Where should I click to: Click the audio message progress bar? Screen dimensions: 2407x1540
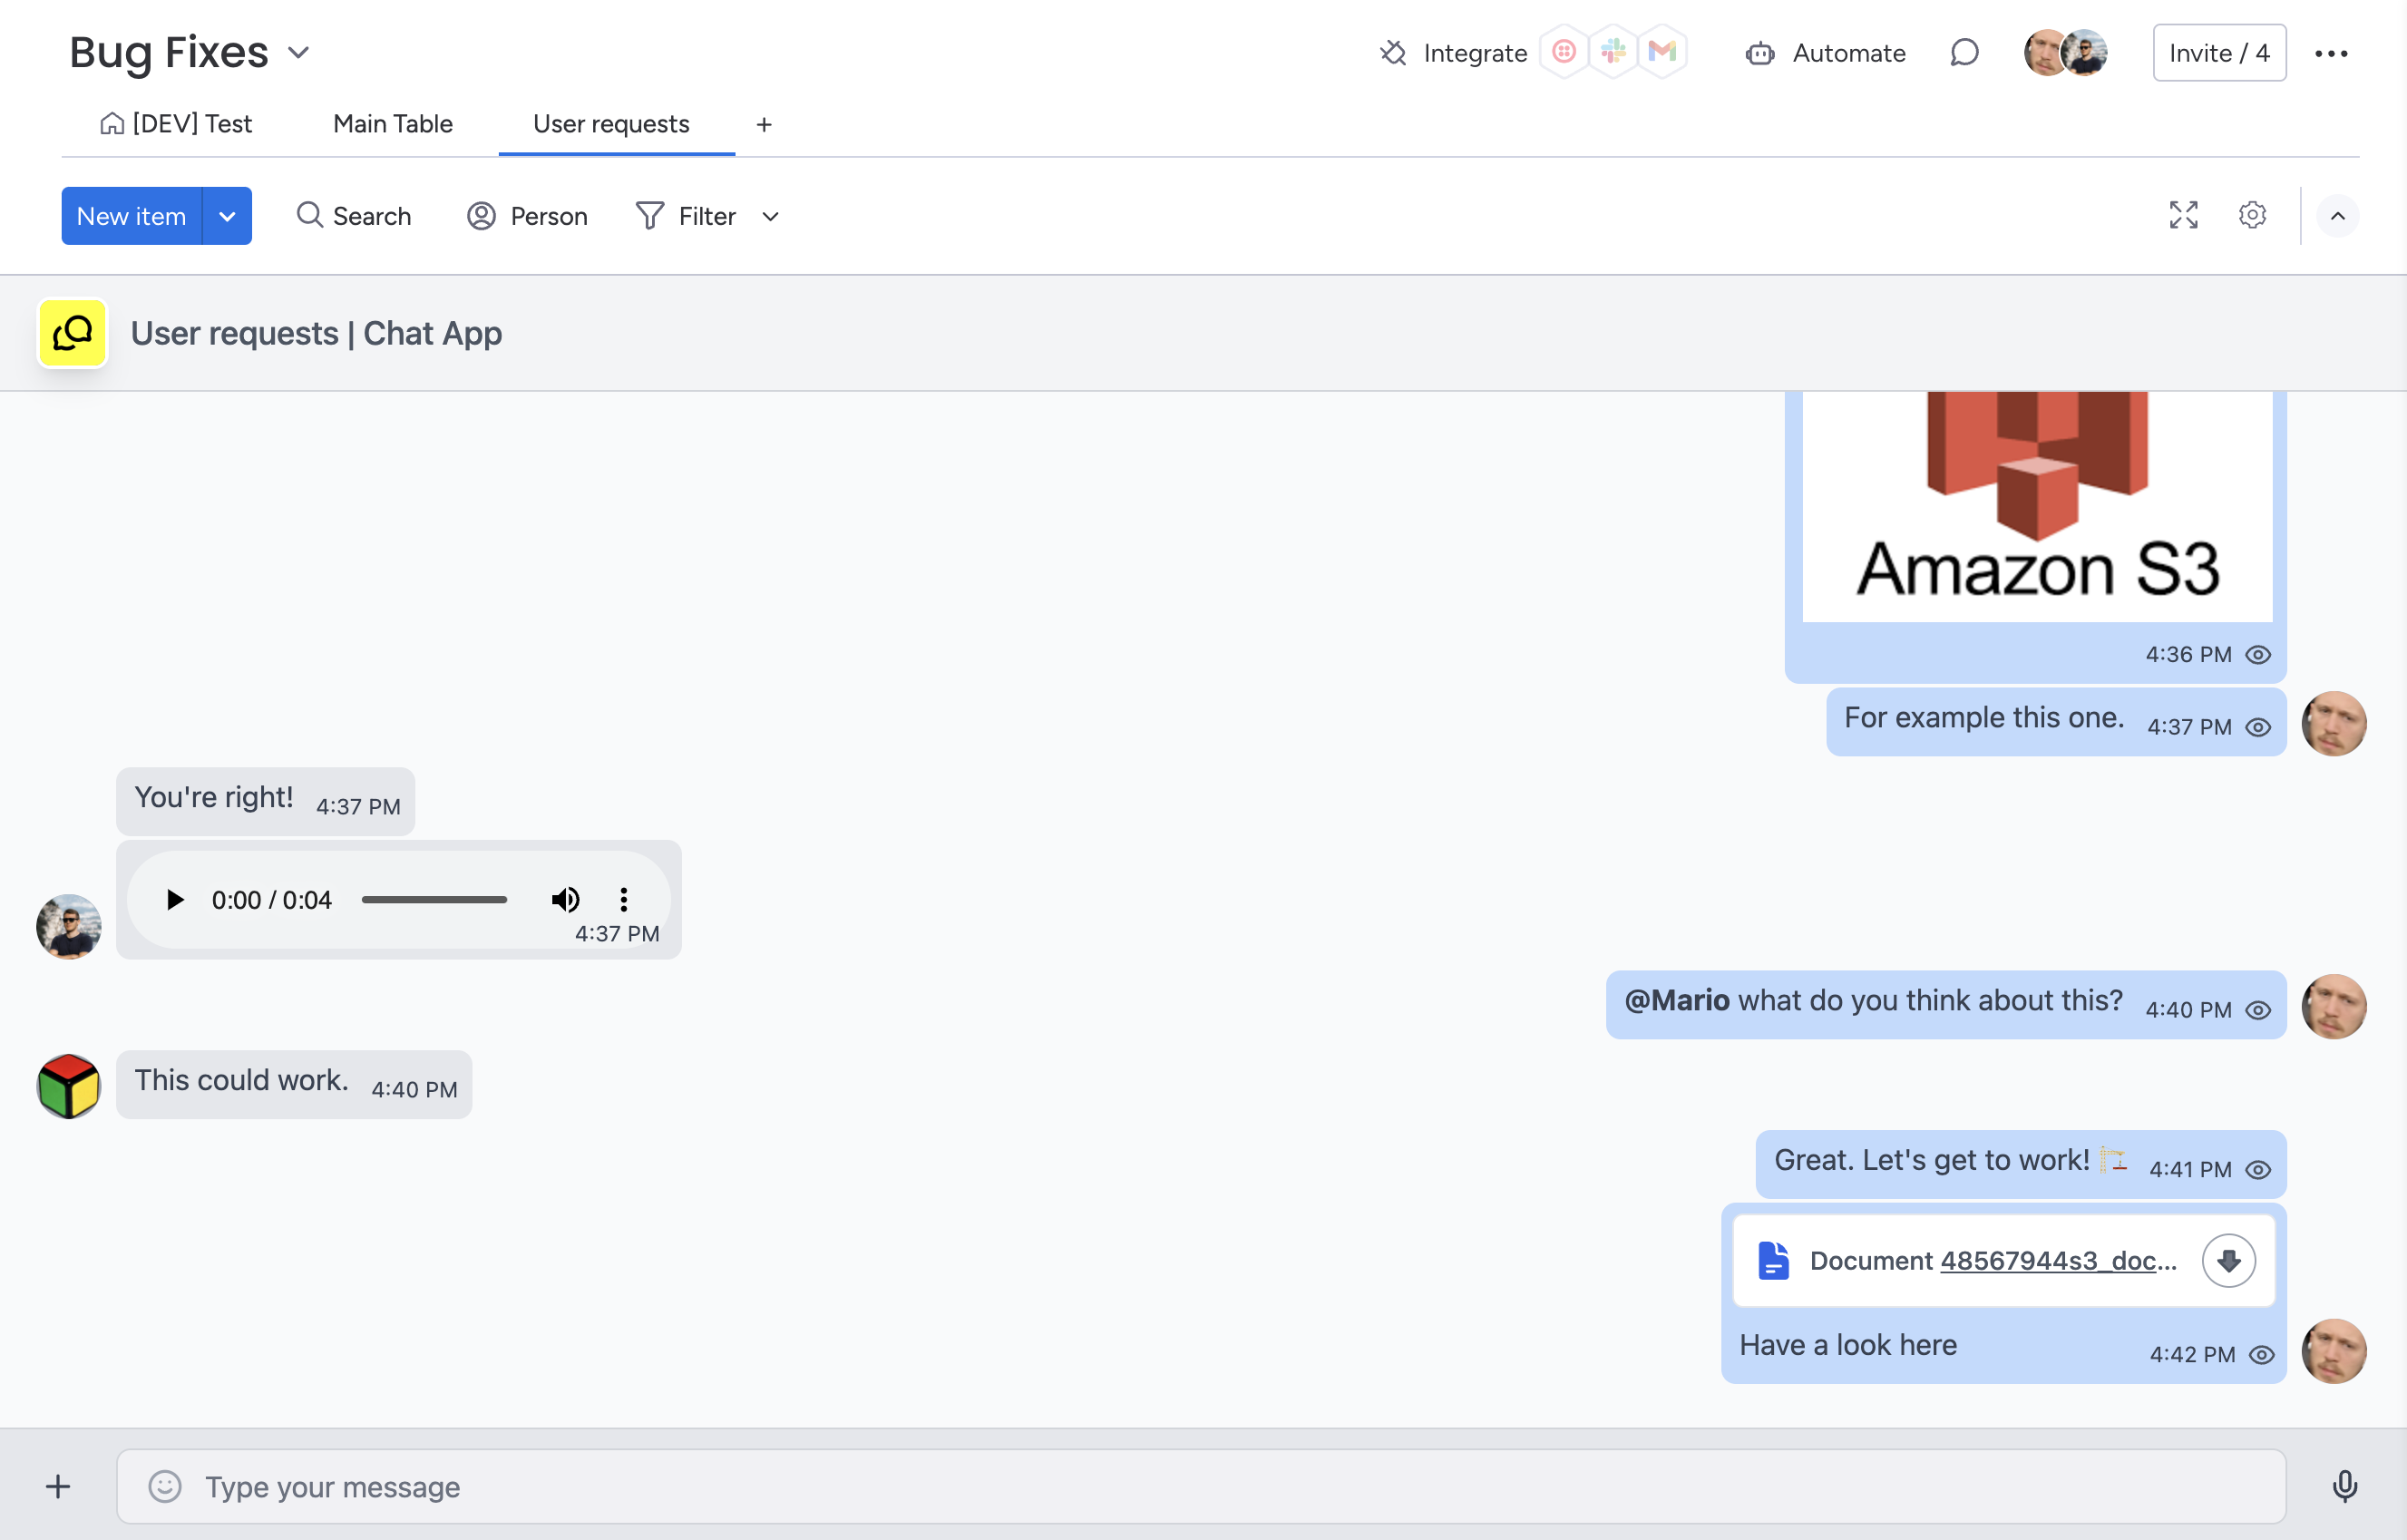point(434,900)
